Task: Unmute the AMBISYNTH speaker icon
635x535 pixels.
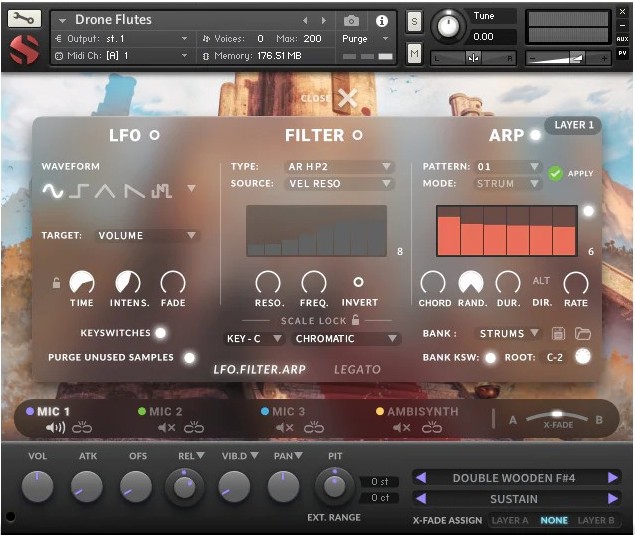Action: point(401,428)
